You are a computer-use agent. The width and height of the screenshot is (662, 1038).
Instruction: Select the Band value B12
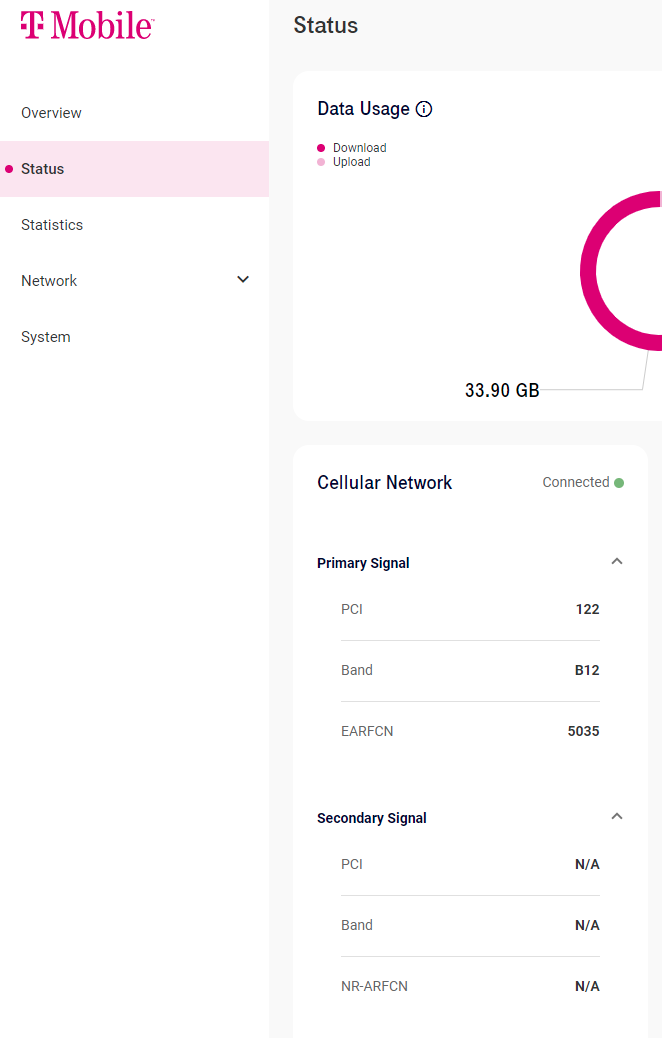587,671
